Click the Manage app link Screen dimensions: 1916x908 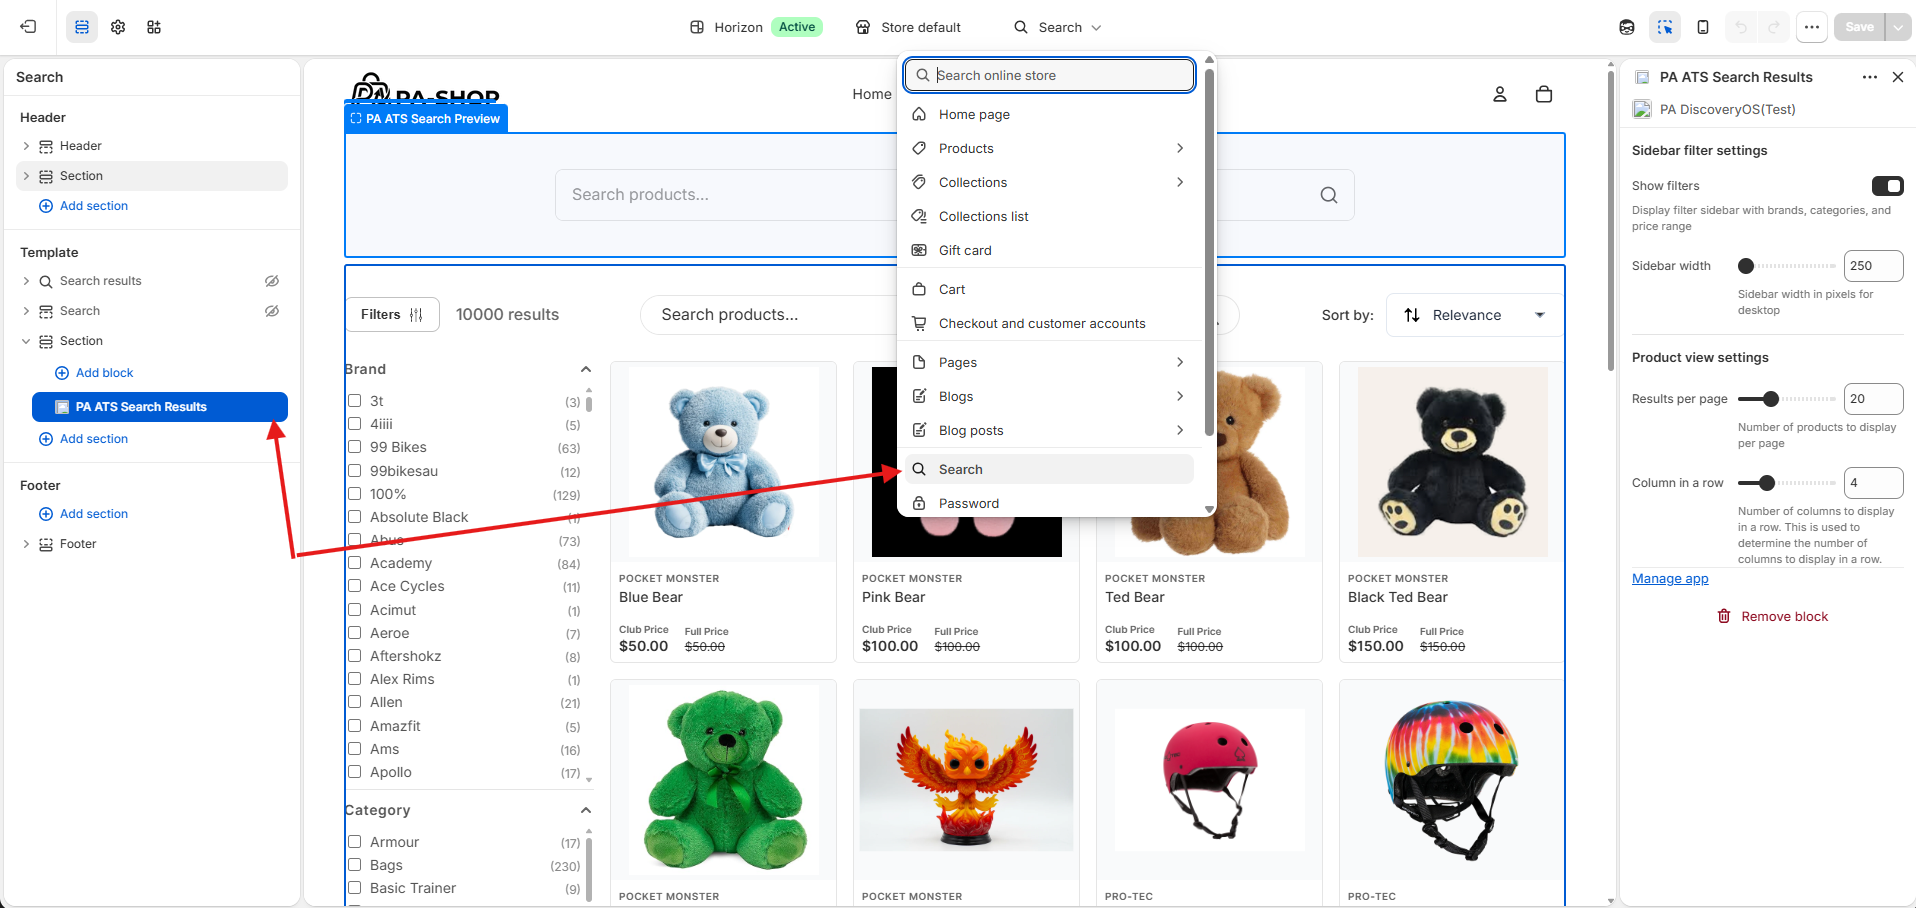point(1670,578)
